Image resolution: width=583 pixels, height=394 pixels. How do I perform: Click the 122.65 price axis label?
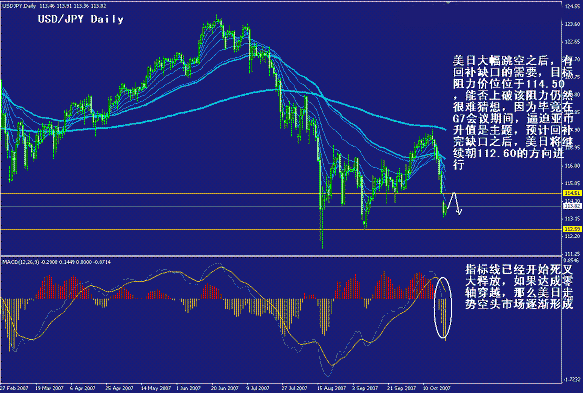pos(573,42)
